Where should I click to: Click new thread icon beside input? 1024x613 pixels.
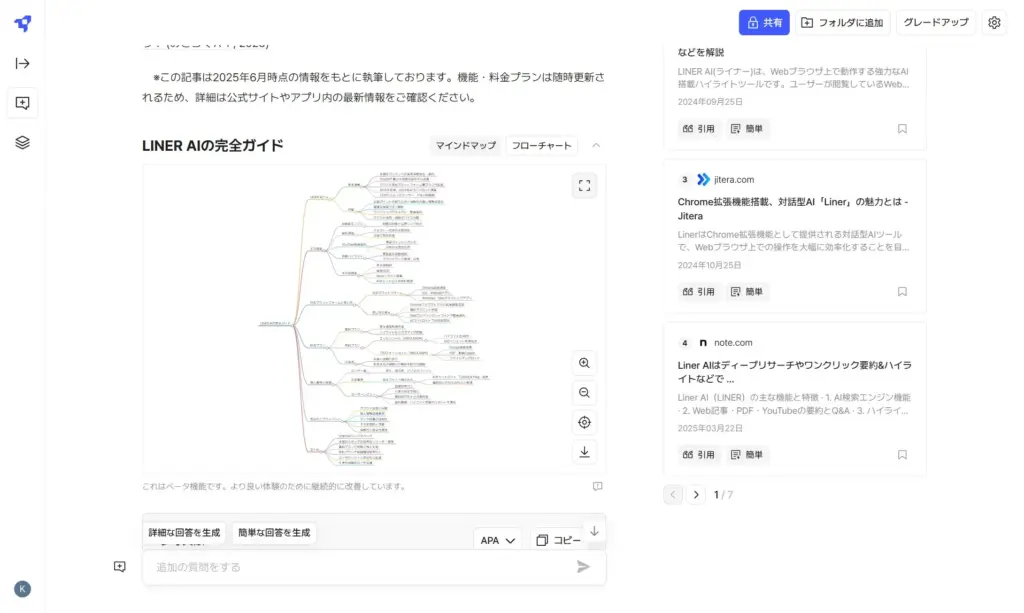point(120,567)
